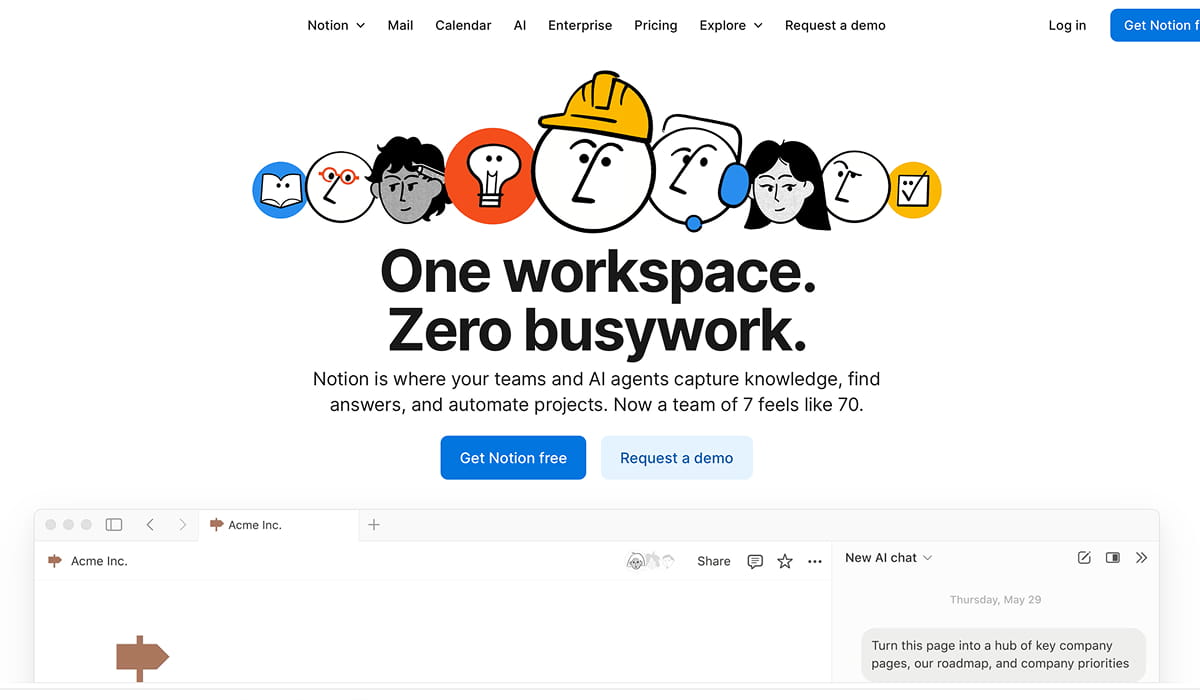
Task: Click the orange lightbulb illustration
Action: point(490,176)
